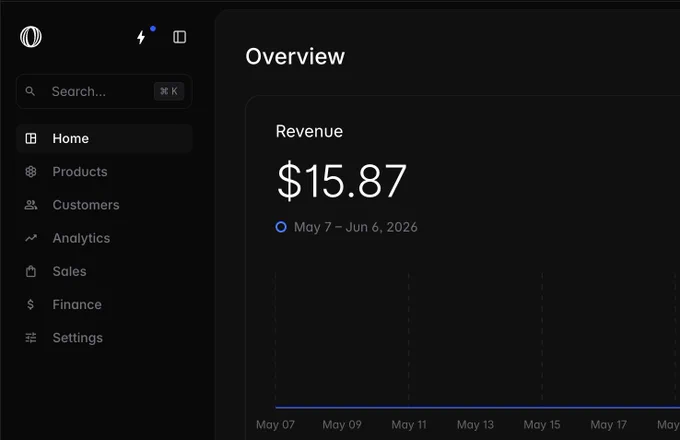
Task: Click the Analytics trend line icon
Action: [31, 238]
